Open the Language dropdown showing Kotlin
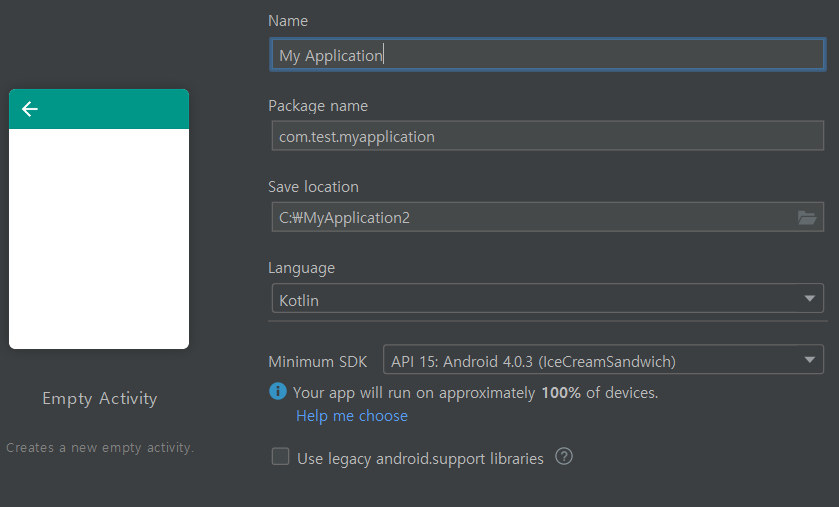This screenshot has width=839, height=507. click(547, 298)
